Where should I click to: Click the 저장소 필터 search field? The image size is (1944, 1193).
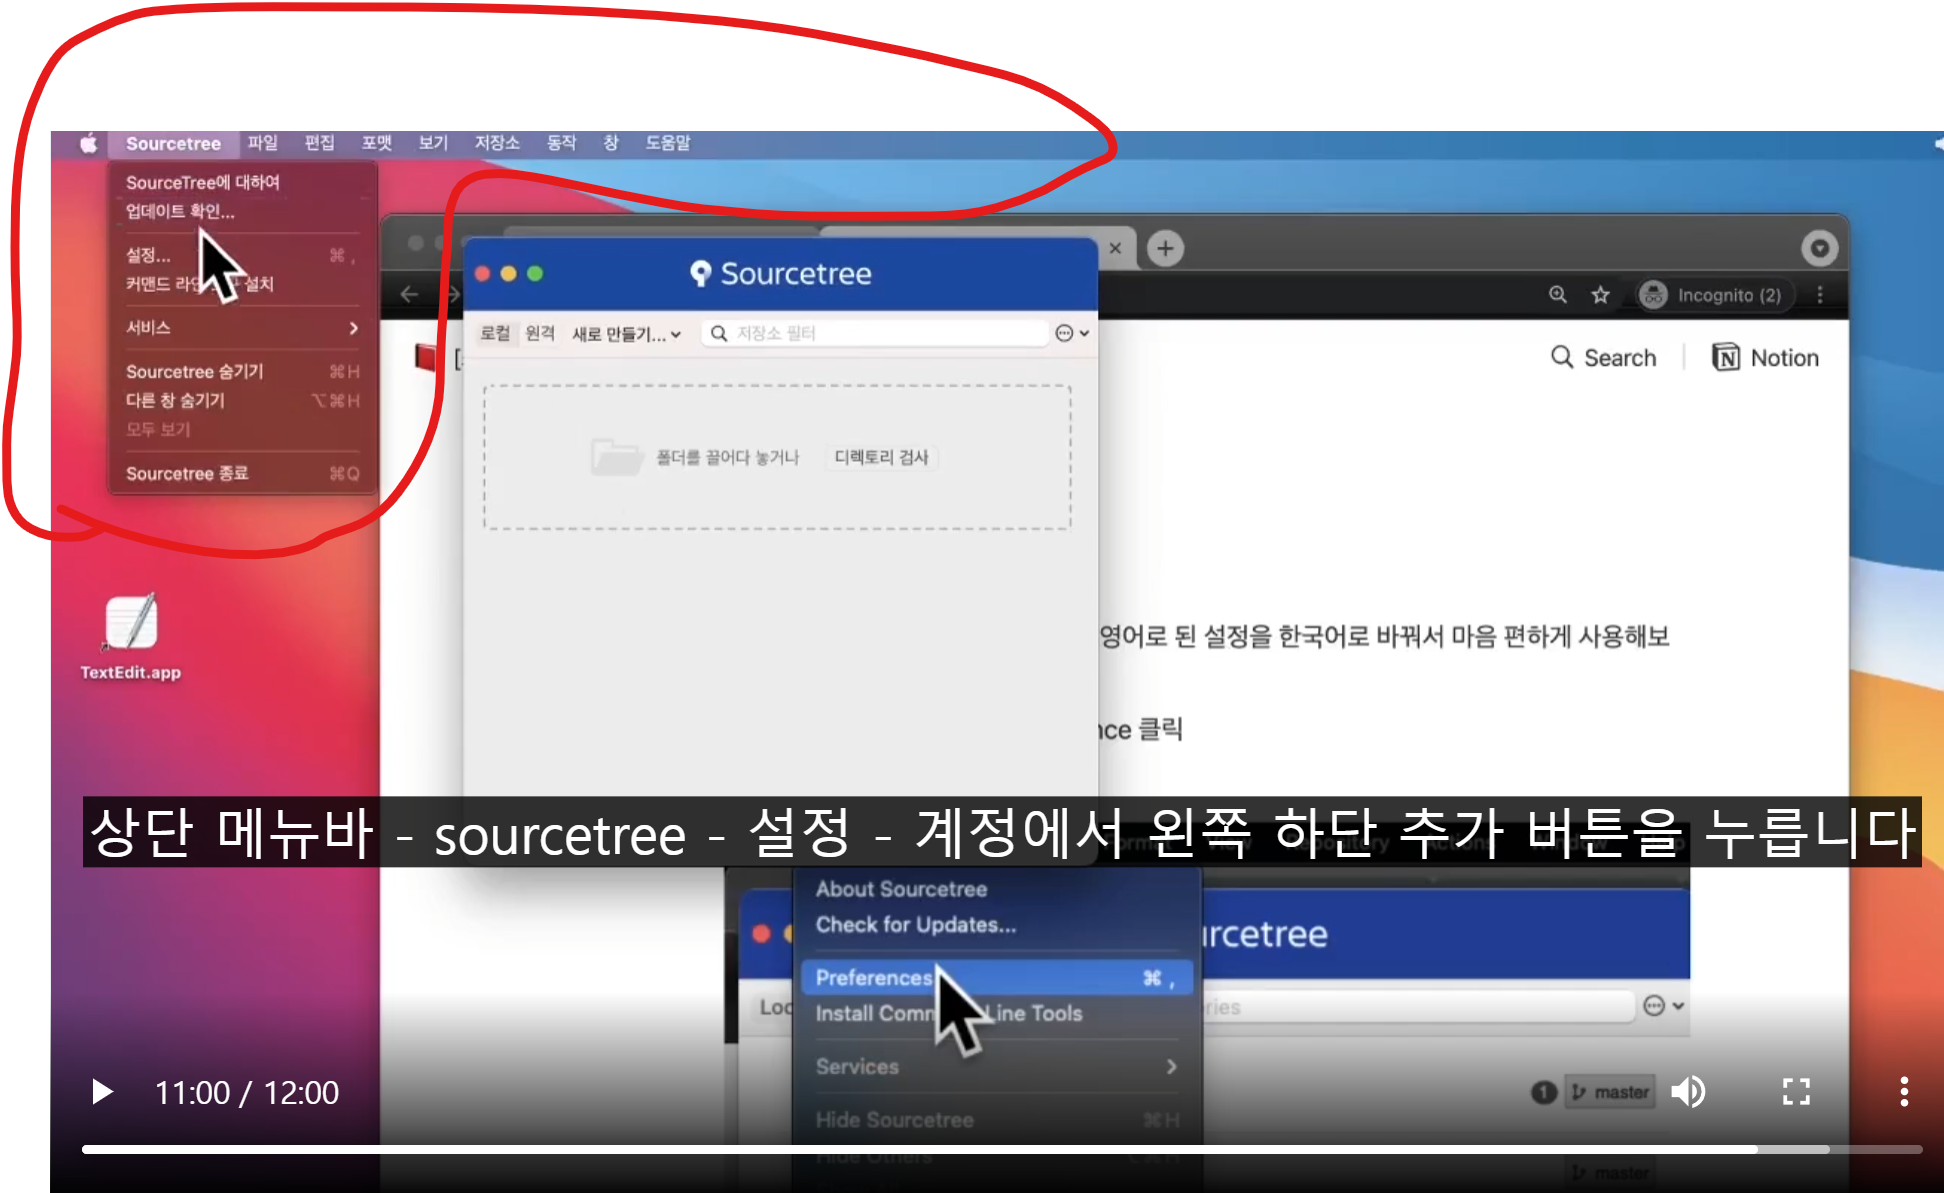tap(874, 333)
